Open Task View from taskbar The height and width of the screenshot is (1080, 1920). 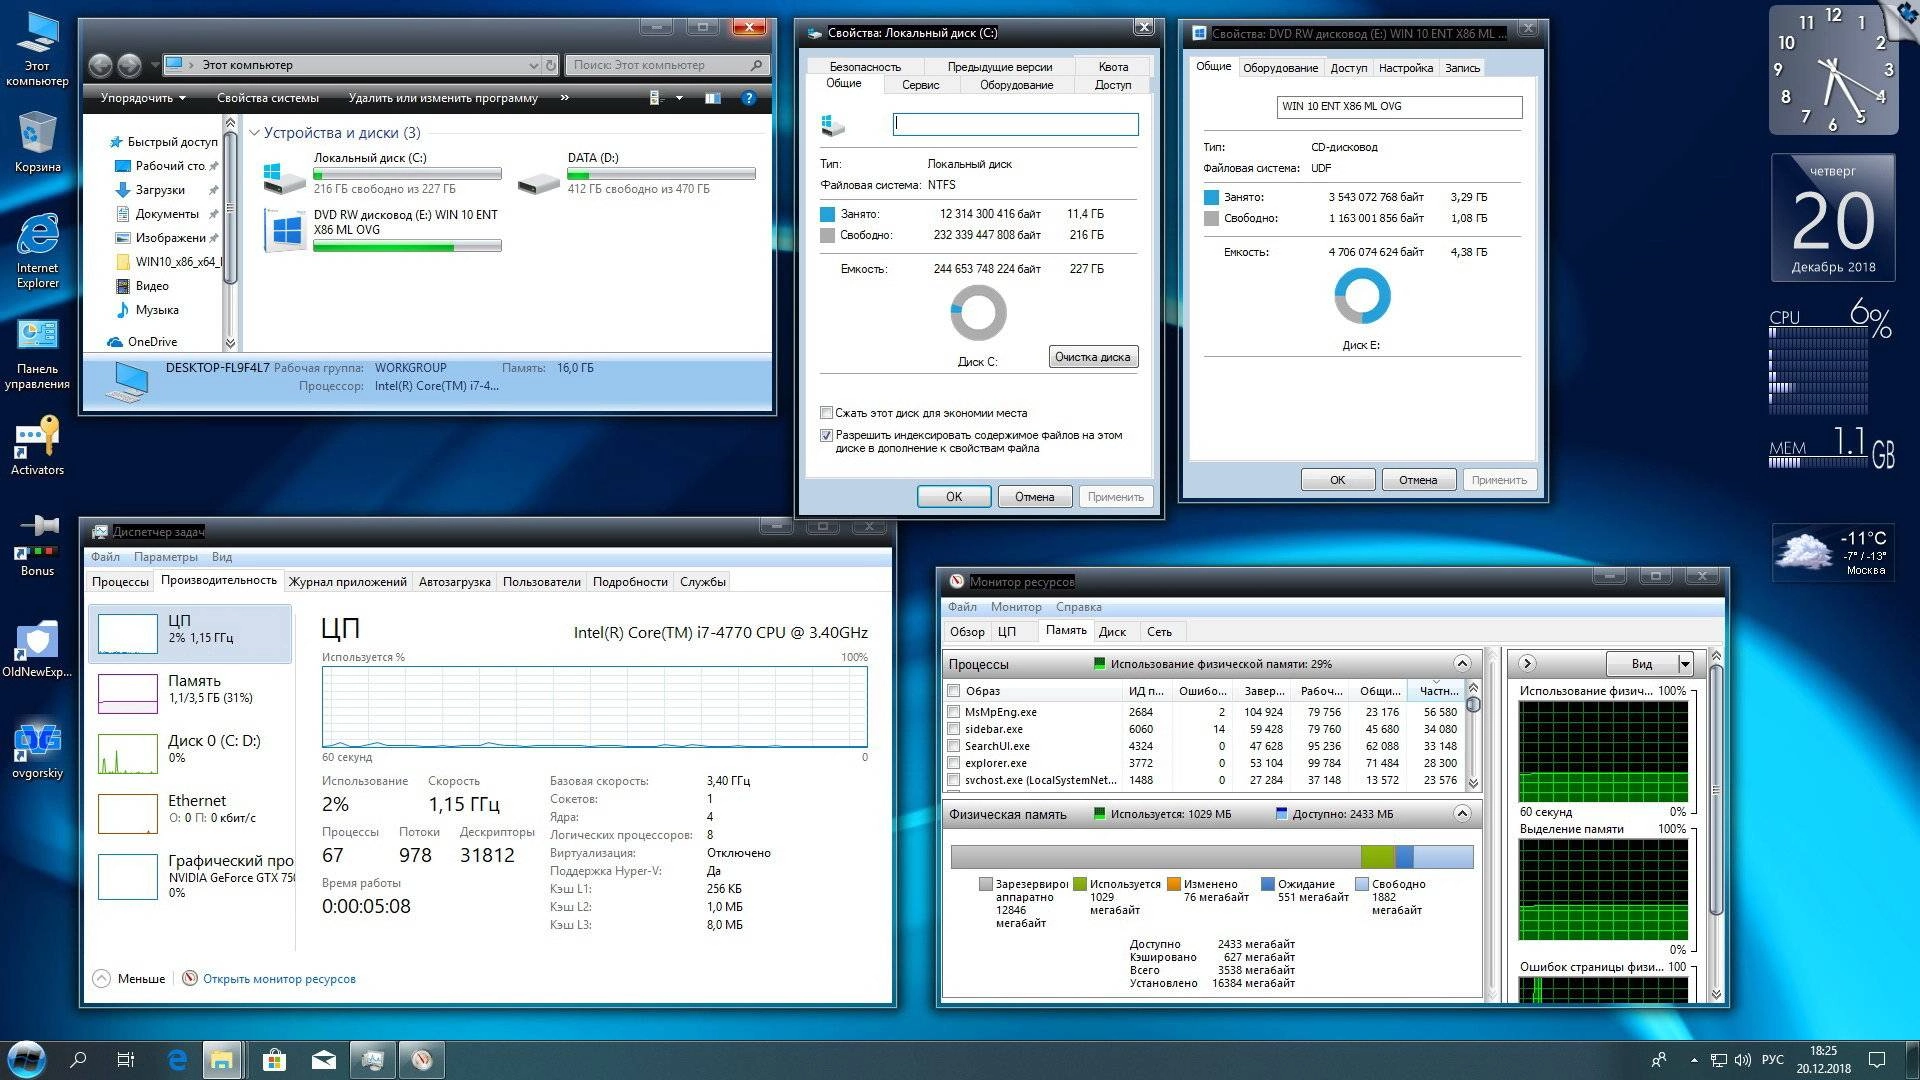coord(126,1060)
